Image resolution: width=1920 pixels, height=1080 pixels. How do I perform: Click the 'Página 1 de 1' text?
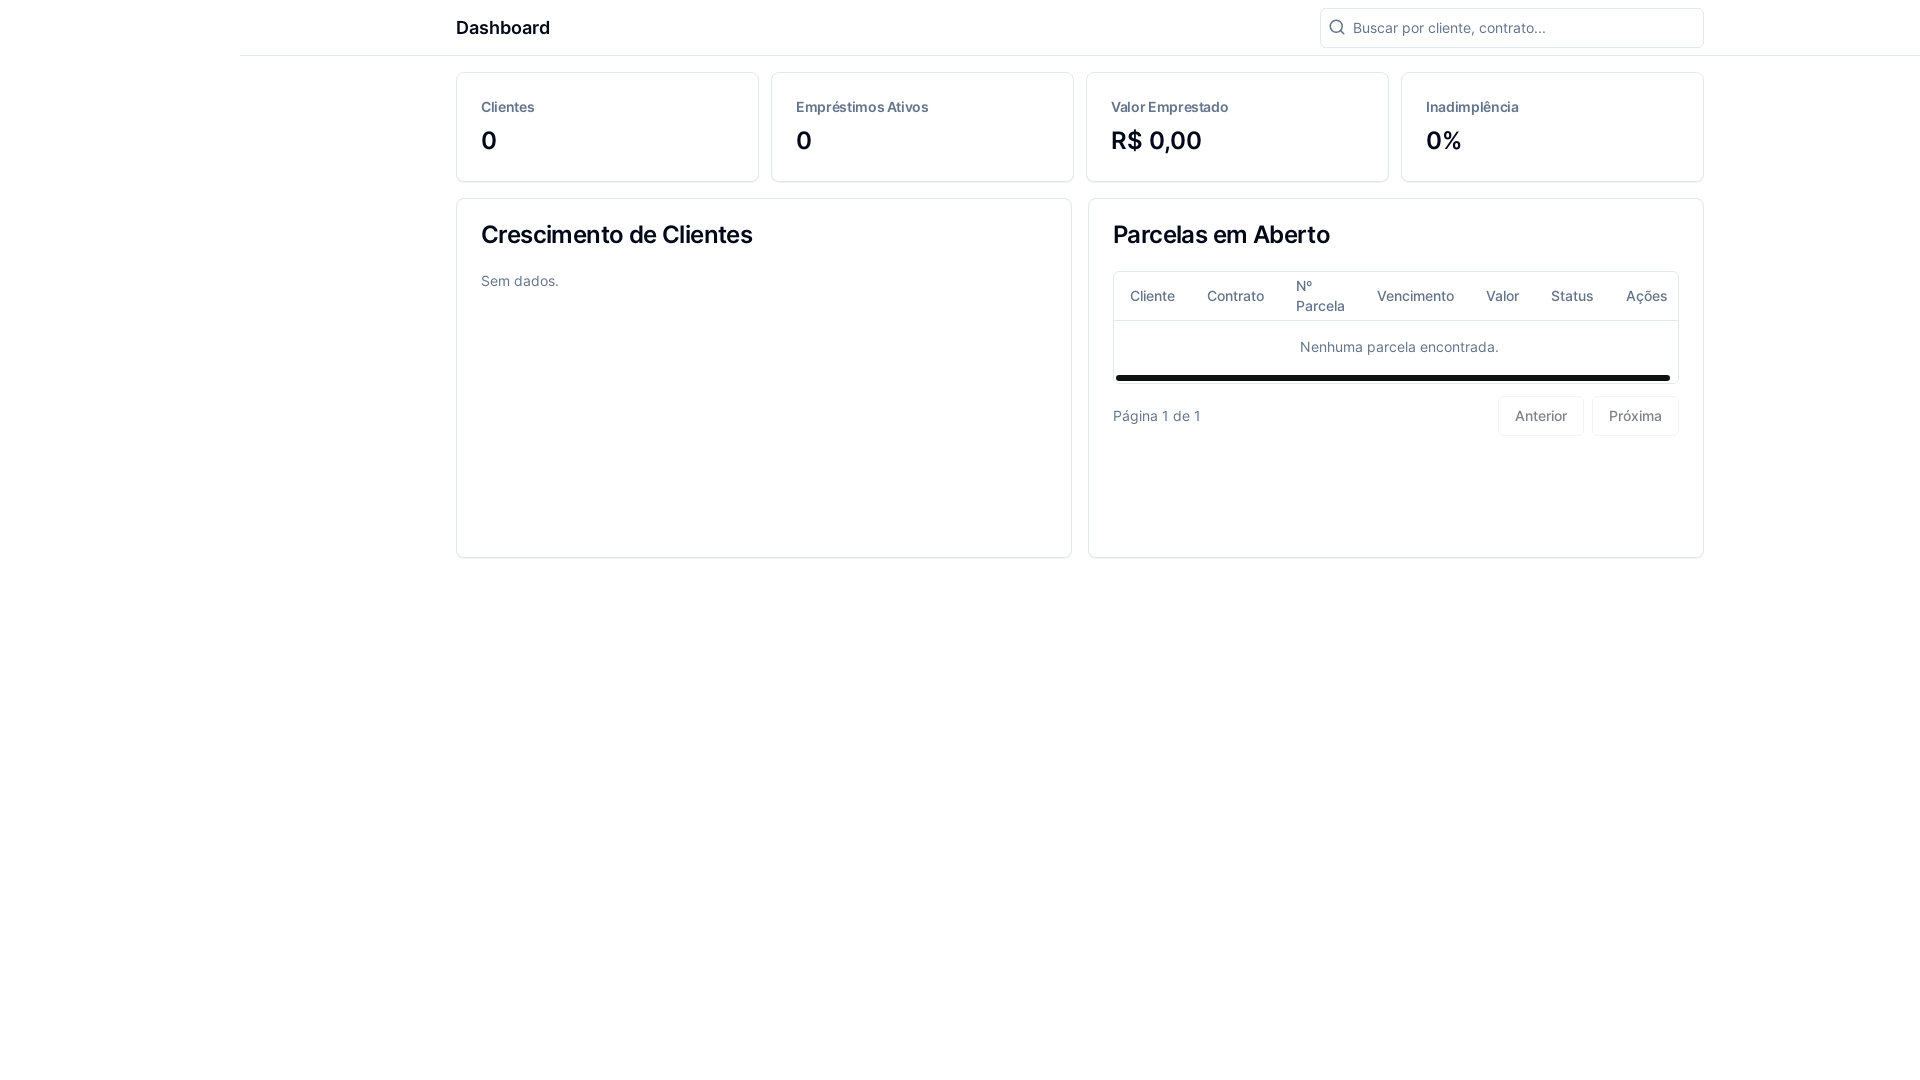pos(1156,416)
